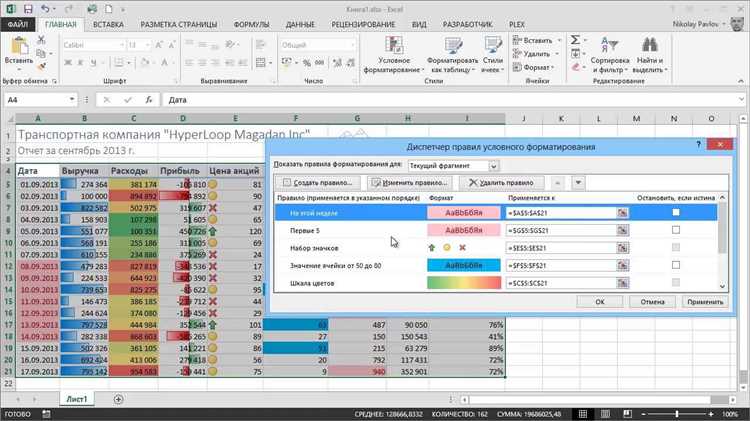
Task: Switch to the PLEX tab
Action: click(x=517, y=24)
